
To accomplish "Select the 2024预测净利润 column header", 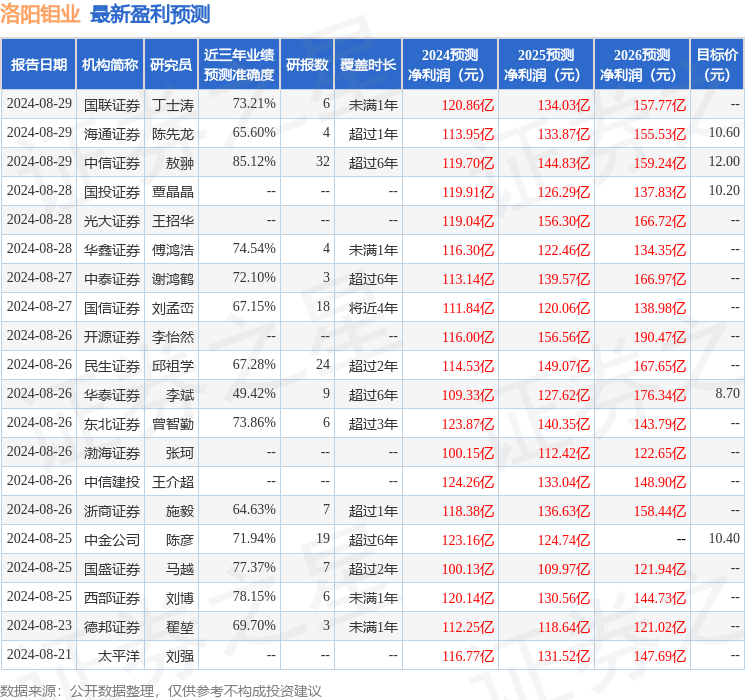I will pyautogui.click(x=450, y=65).
